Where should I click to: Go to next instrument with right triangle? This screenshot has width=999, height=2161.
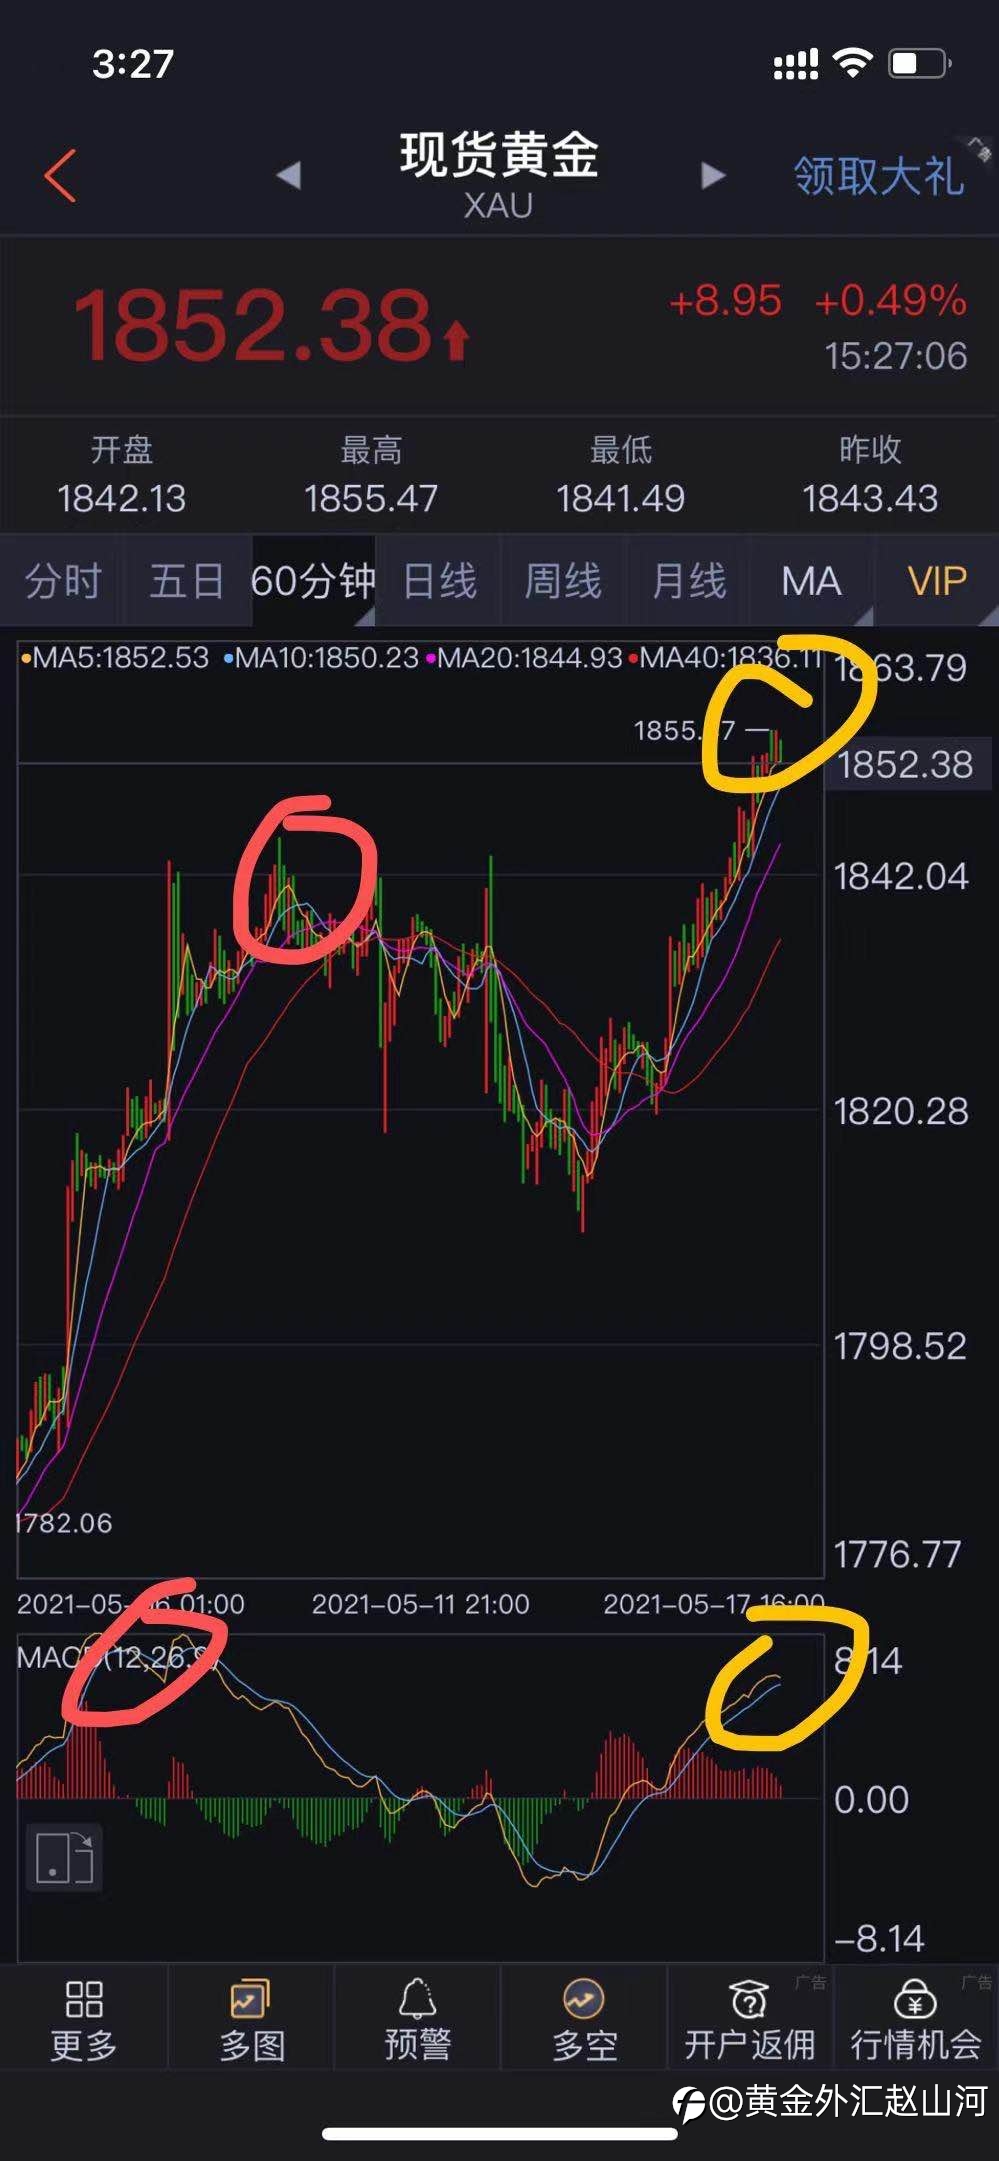(712, 175)
